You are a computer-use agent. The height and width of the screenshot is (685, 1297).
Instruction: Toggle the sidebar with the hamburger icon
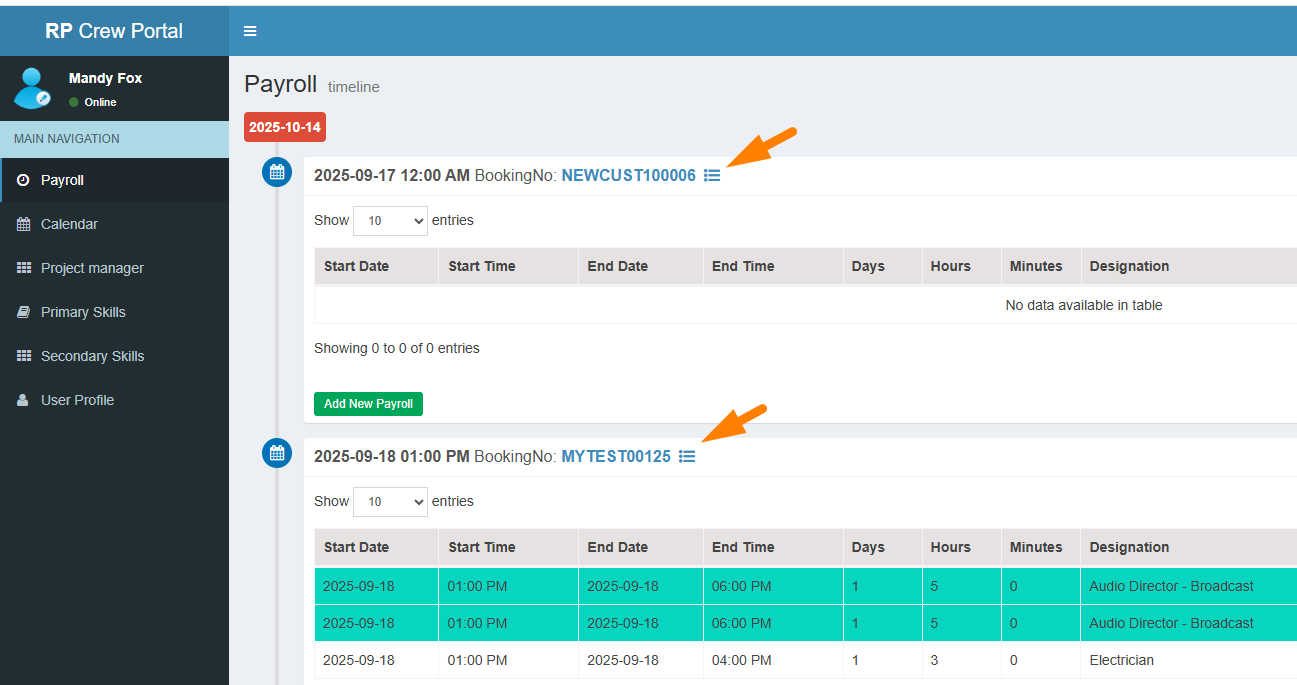[250, 31]
